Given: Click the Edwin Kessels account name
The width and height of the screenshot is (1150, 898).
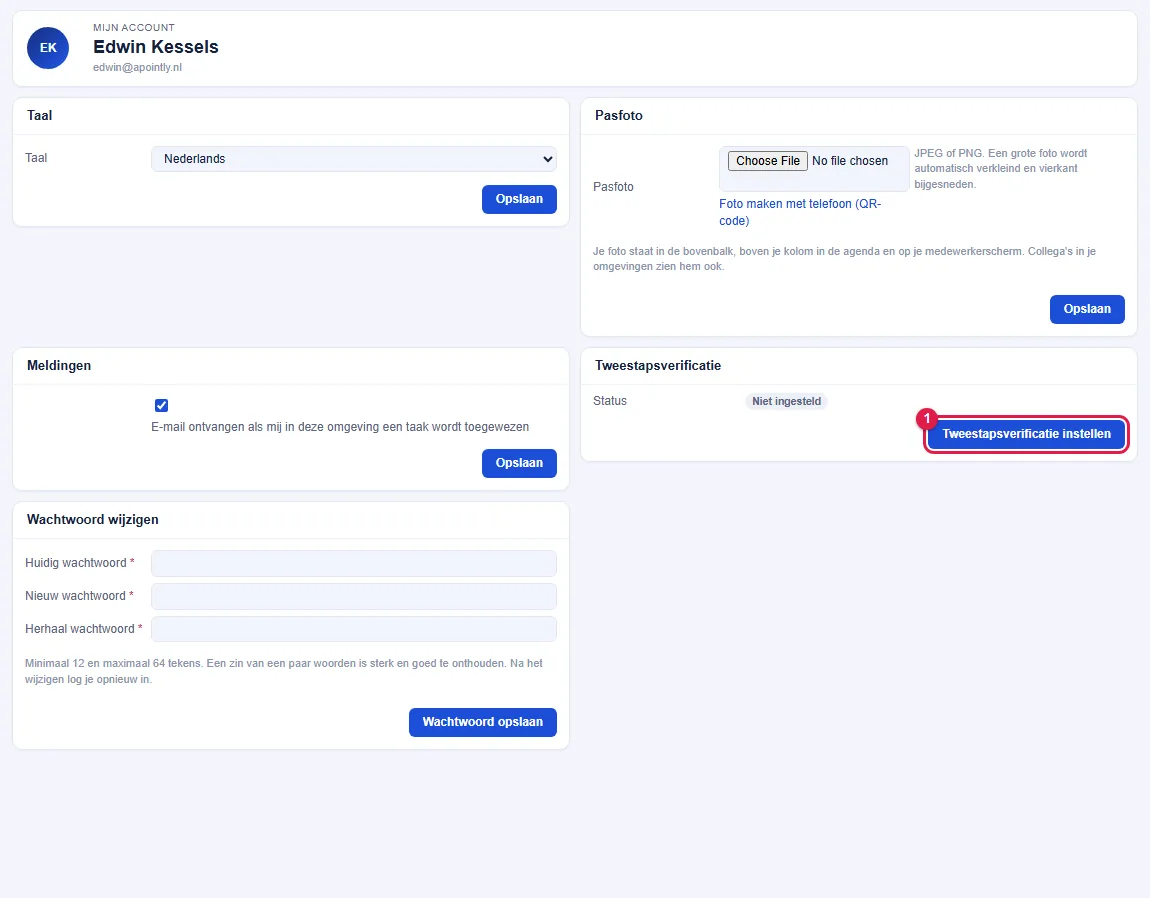Looking at the screenshot, I should 155,47.
